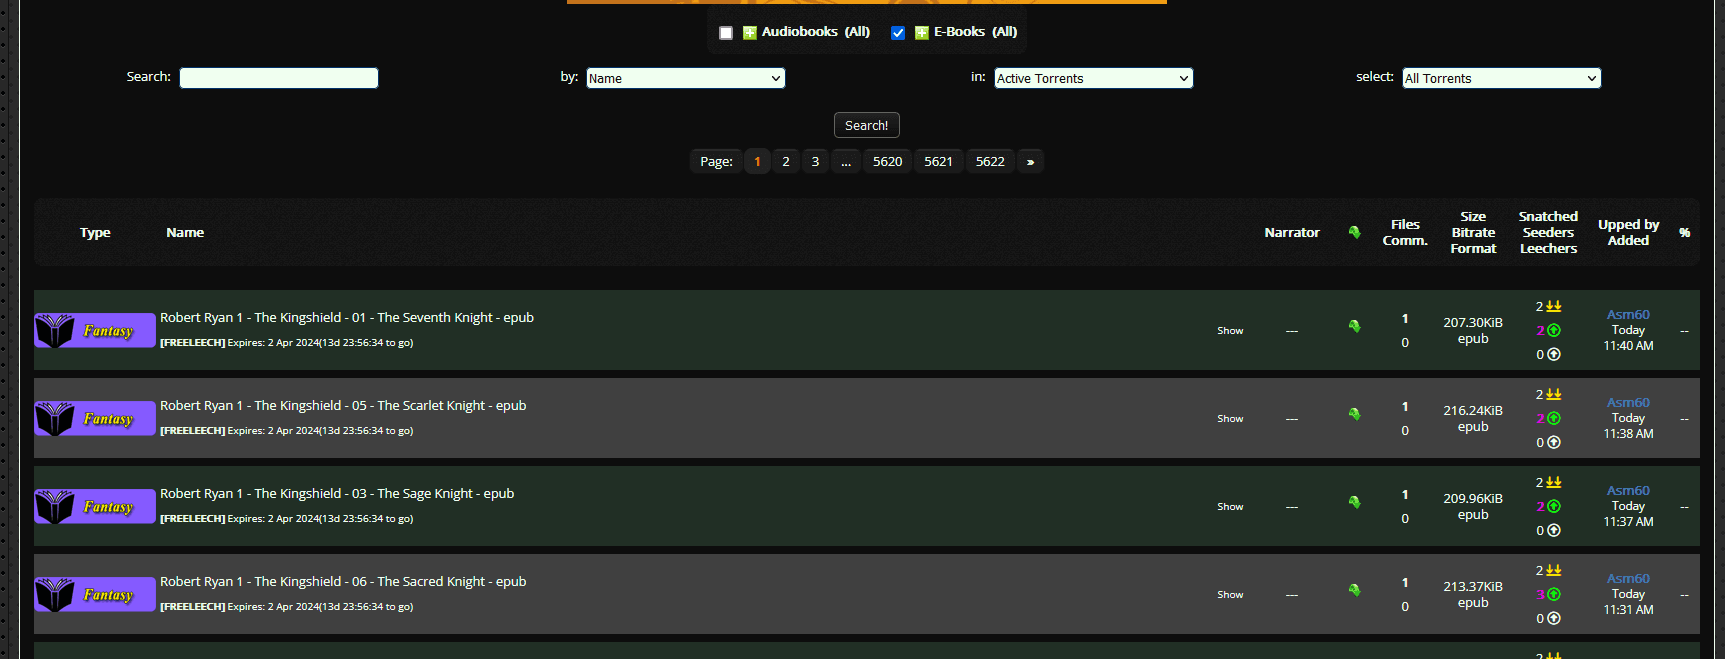The width and height of the screenshot is (1725, 659).
Task: Jump to page 5622 of results
Action: (x=990, y=161)
